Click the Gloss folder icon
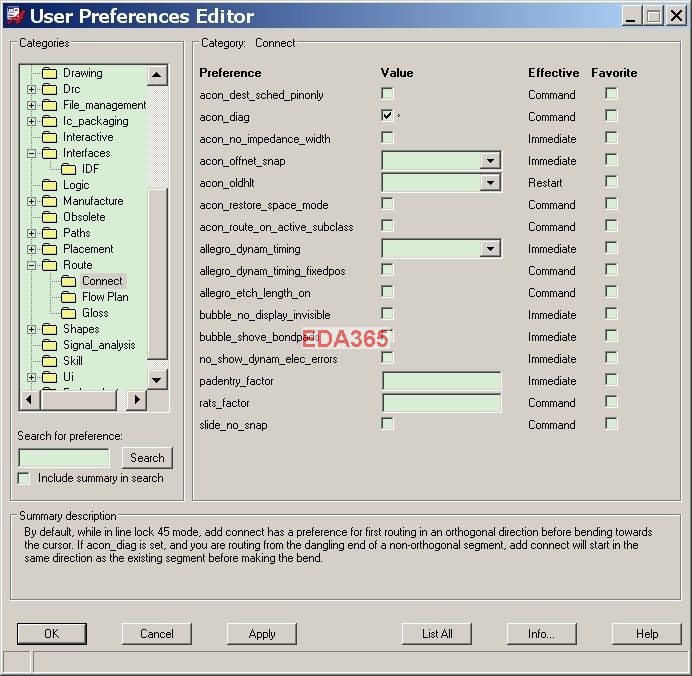 68,313
